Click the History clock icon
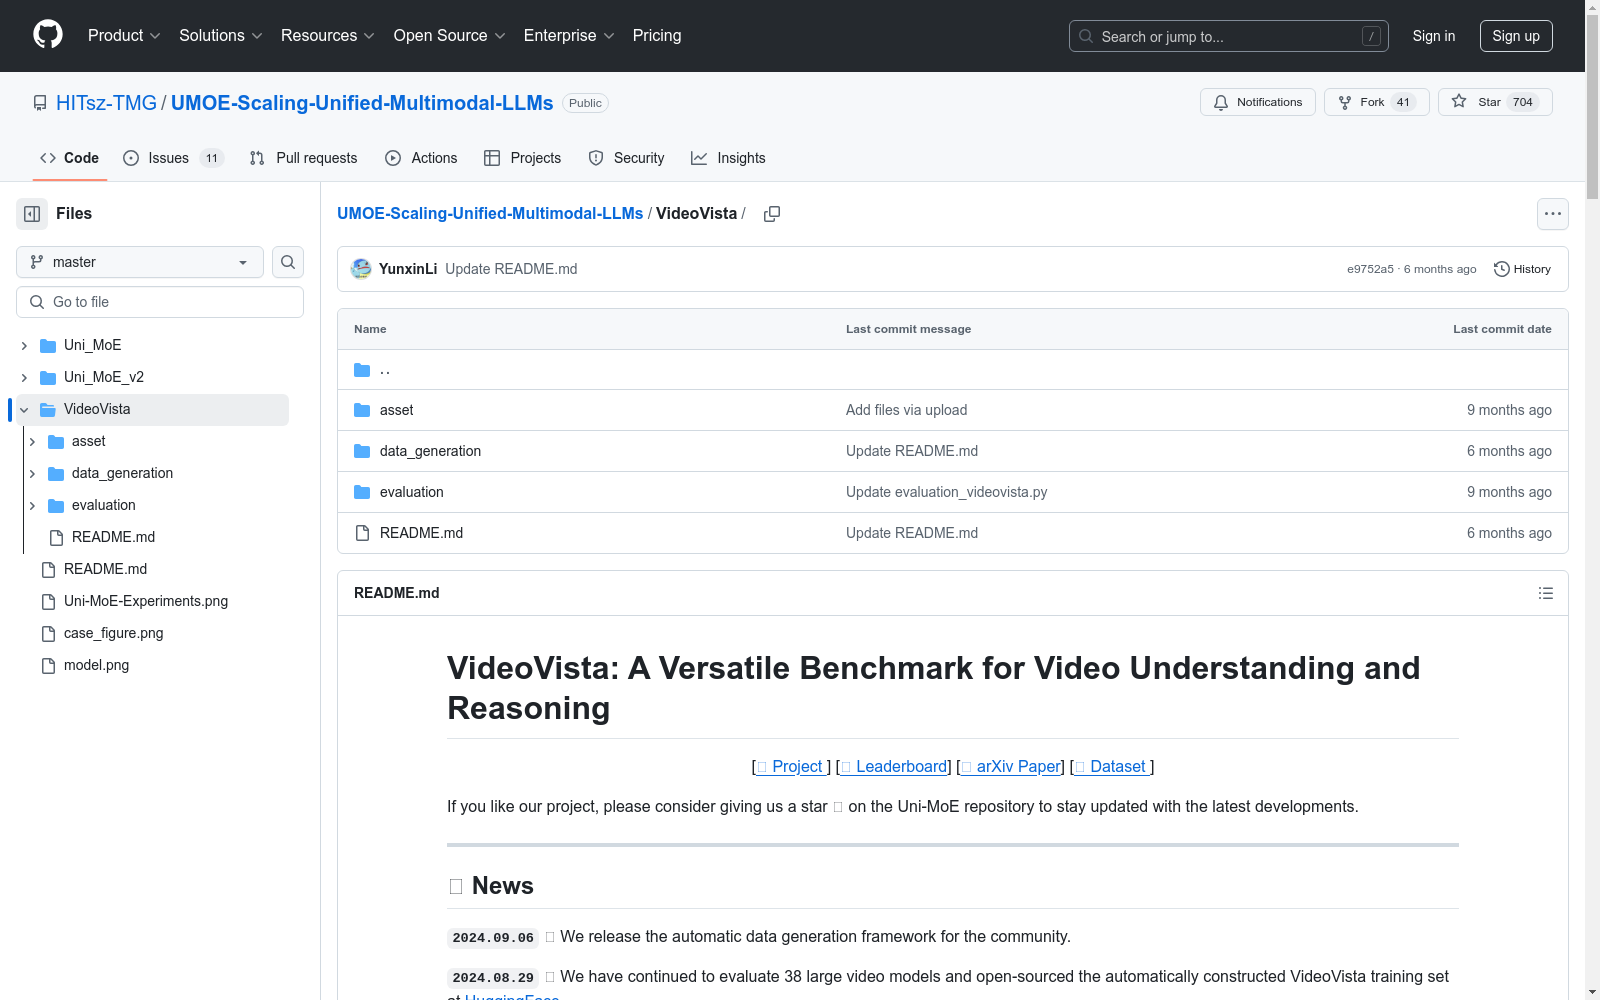 point(1501,269)
